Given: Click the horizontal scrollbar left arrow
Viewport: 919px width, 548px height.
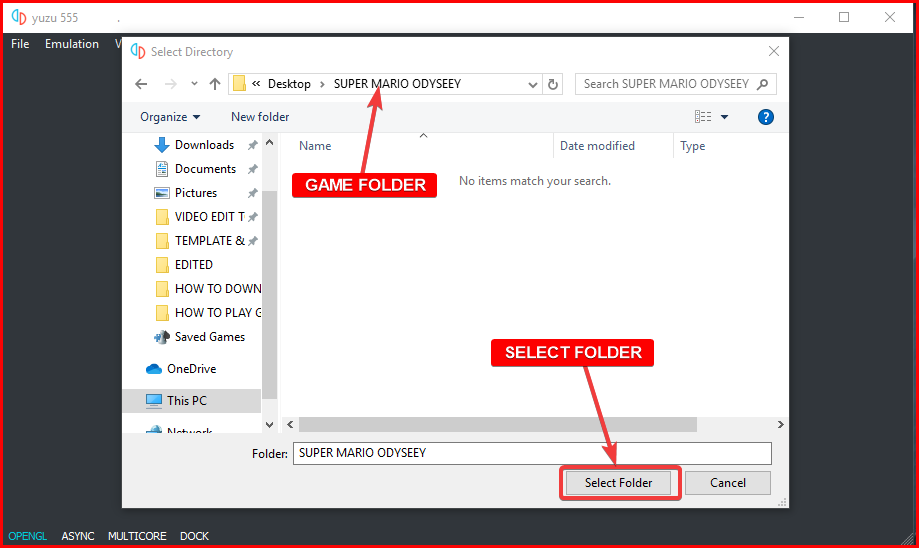Looking at the screenshot, I should click(290, 424).
